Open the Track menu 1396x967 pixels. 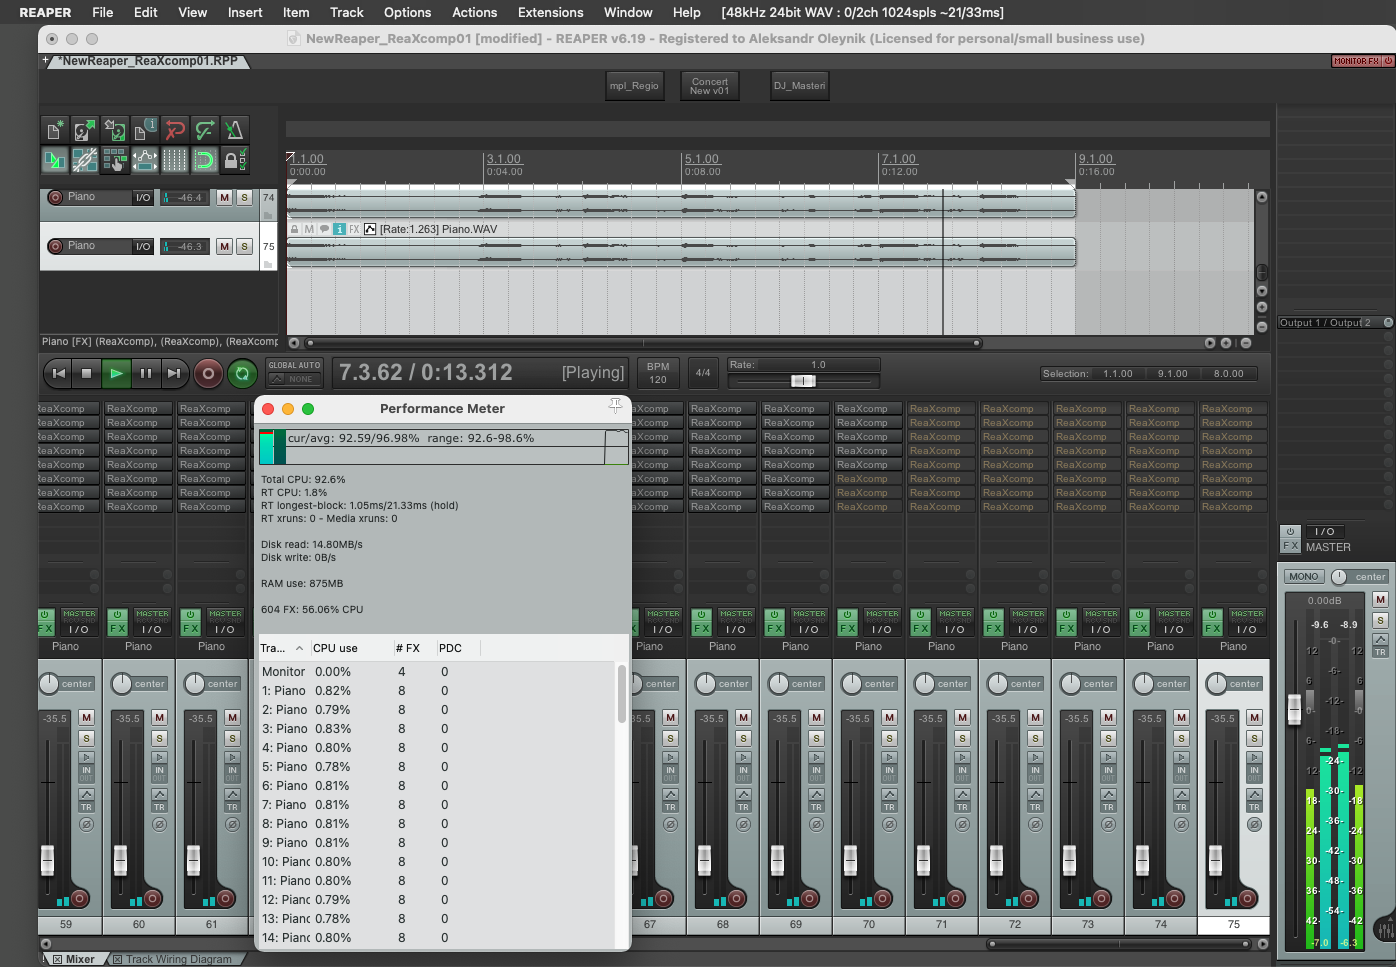[x=347, y=12]
